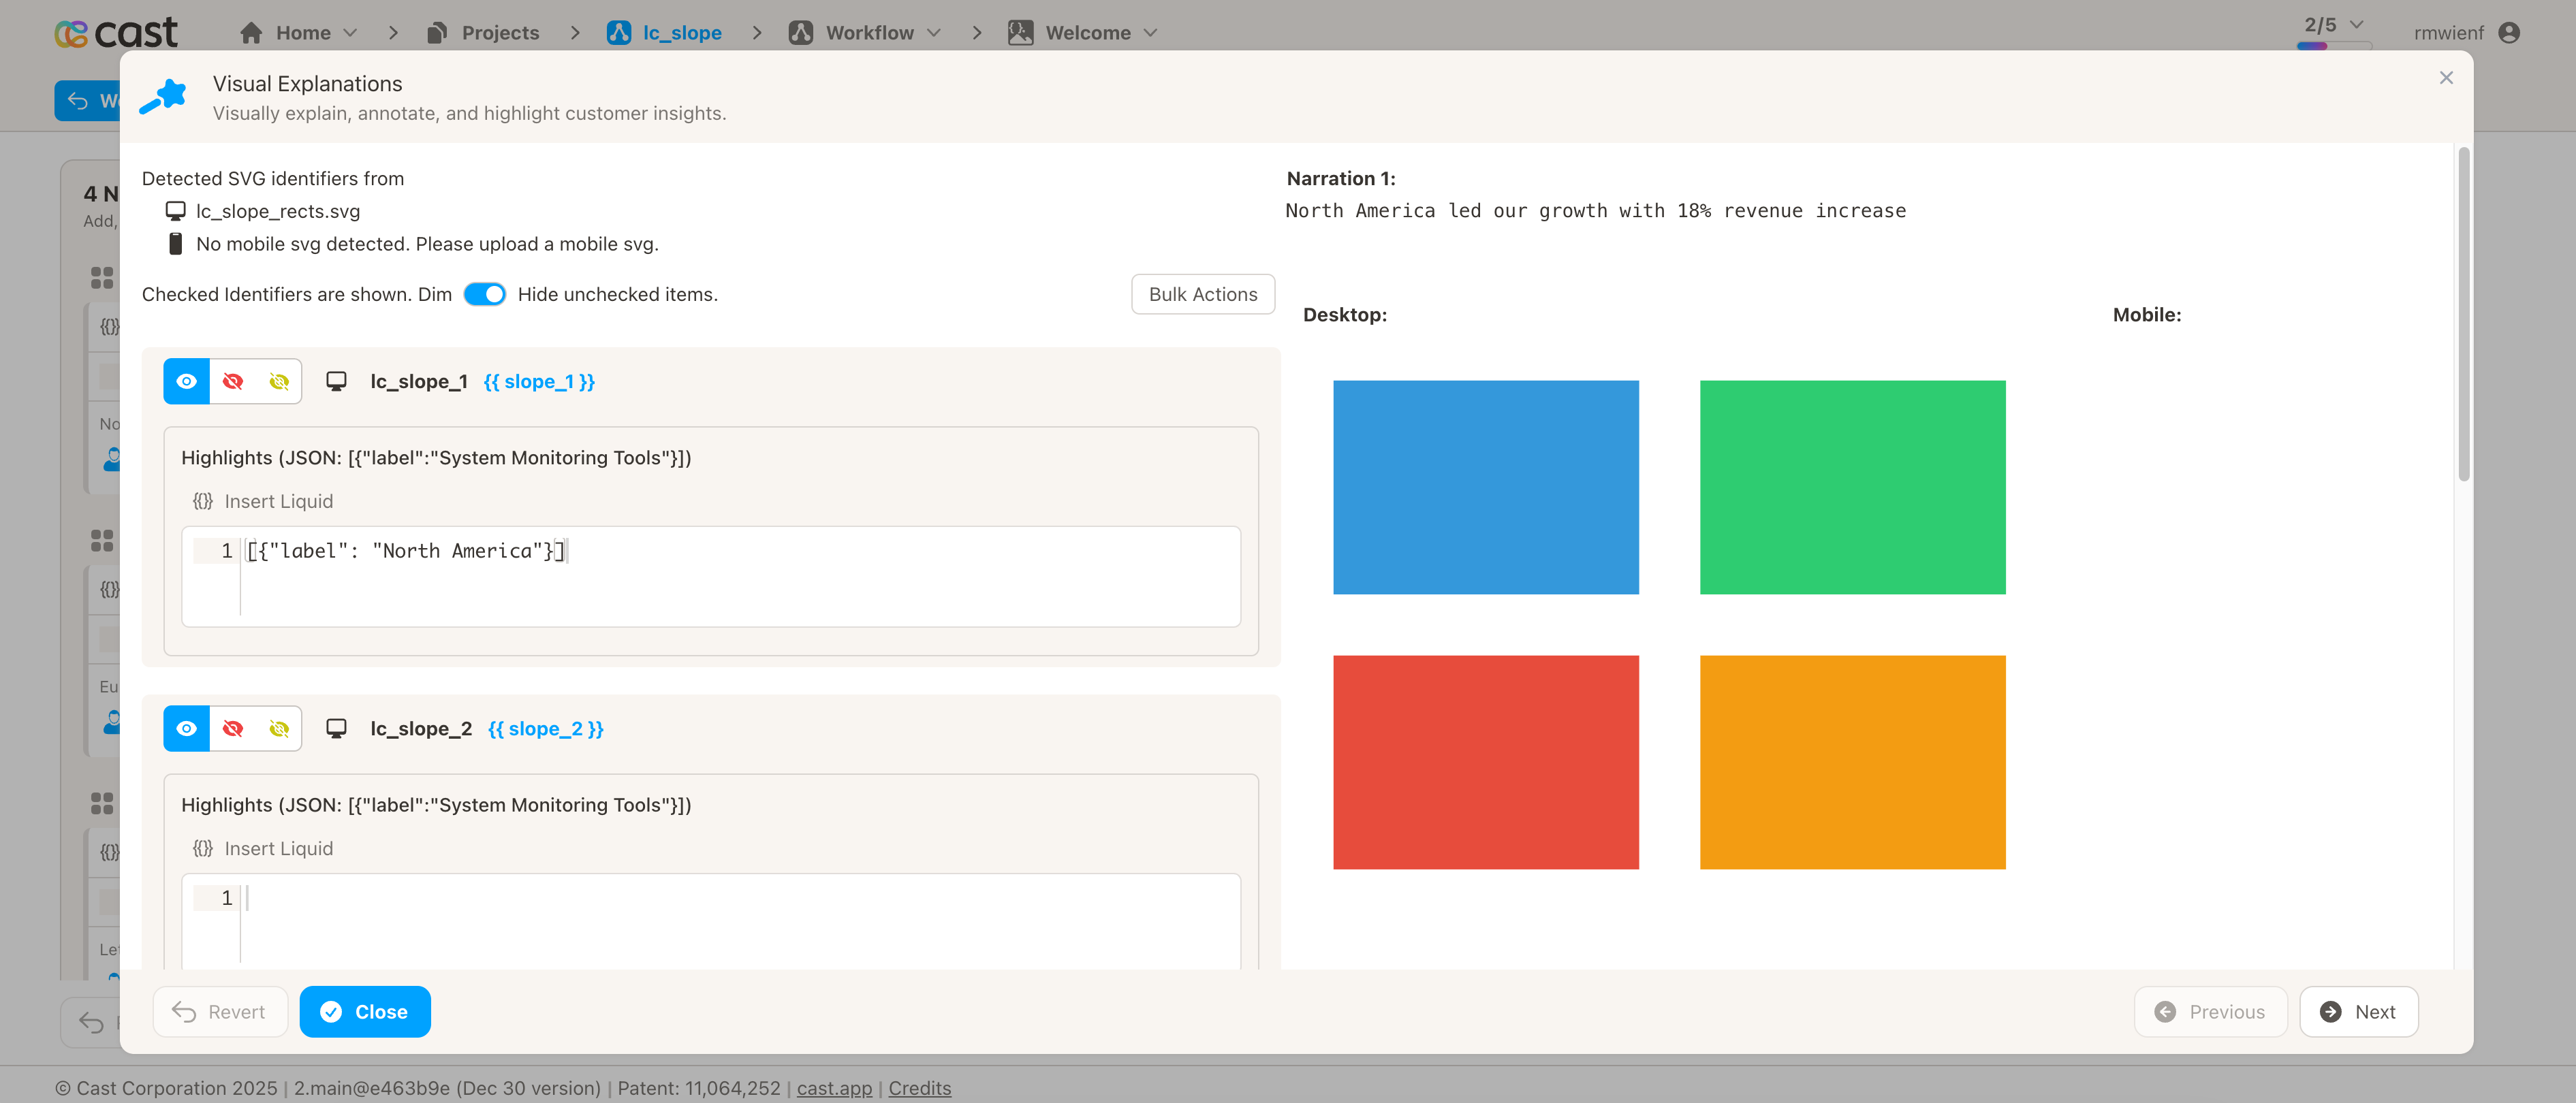Click the red hidden-eye icon for lc_slope_1
Image resolution: width=2576 pixels, height=1103 pixels.
pos(233,381)
